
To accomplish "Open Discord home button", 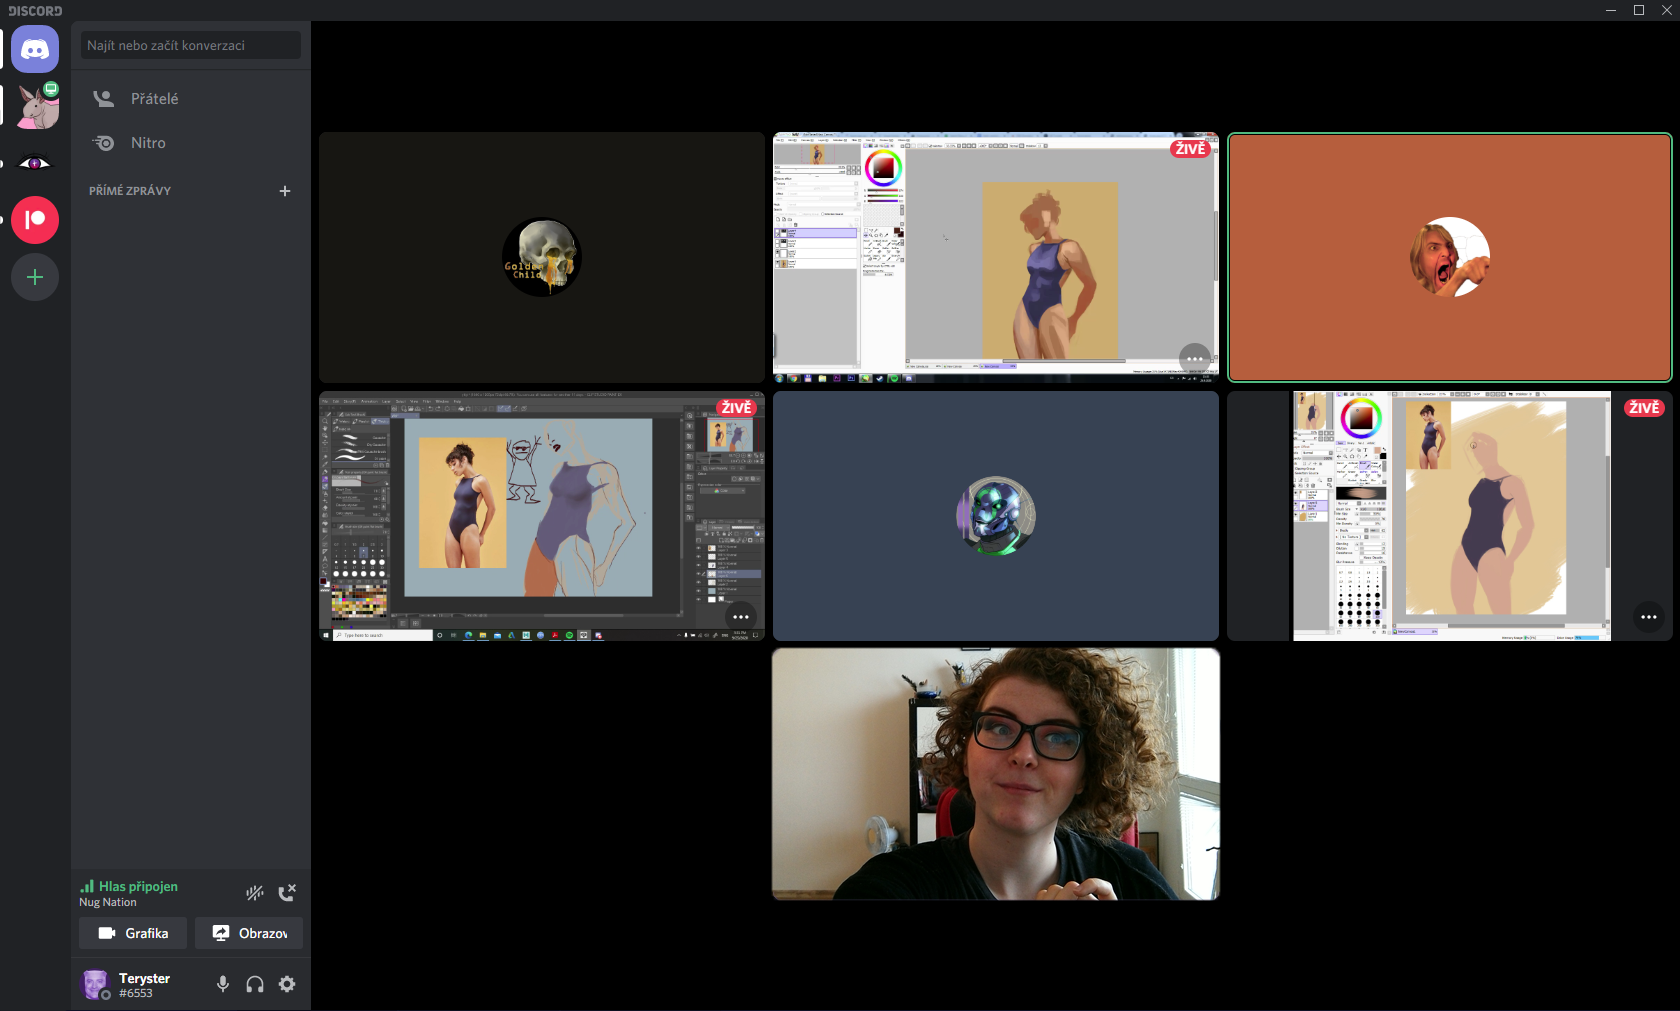I will [x=35, y=49].
